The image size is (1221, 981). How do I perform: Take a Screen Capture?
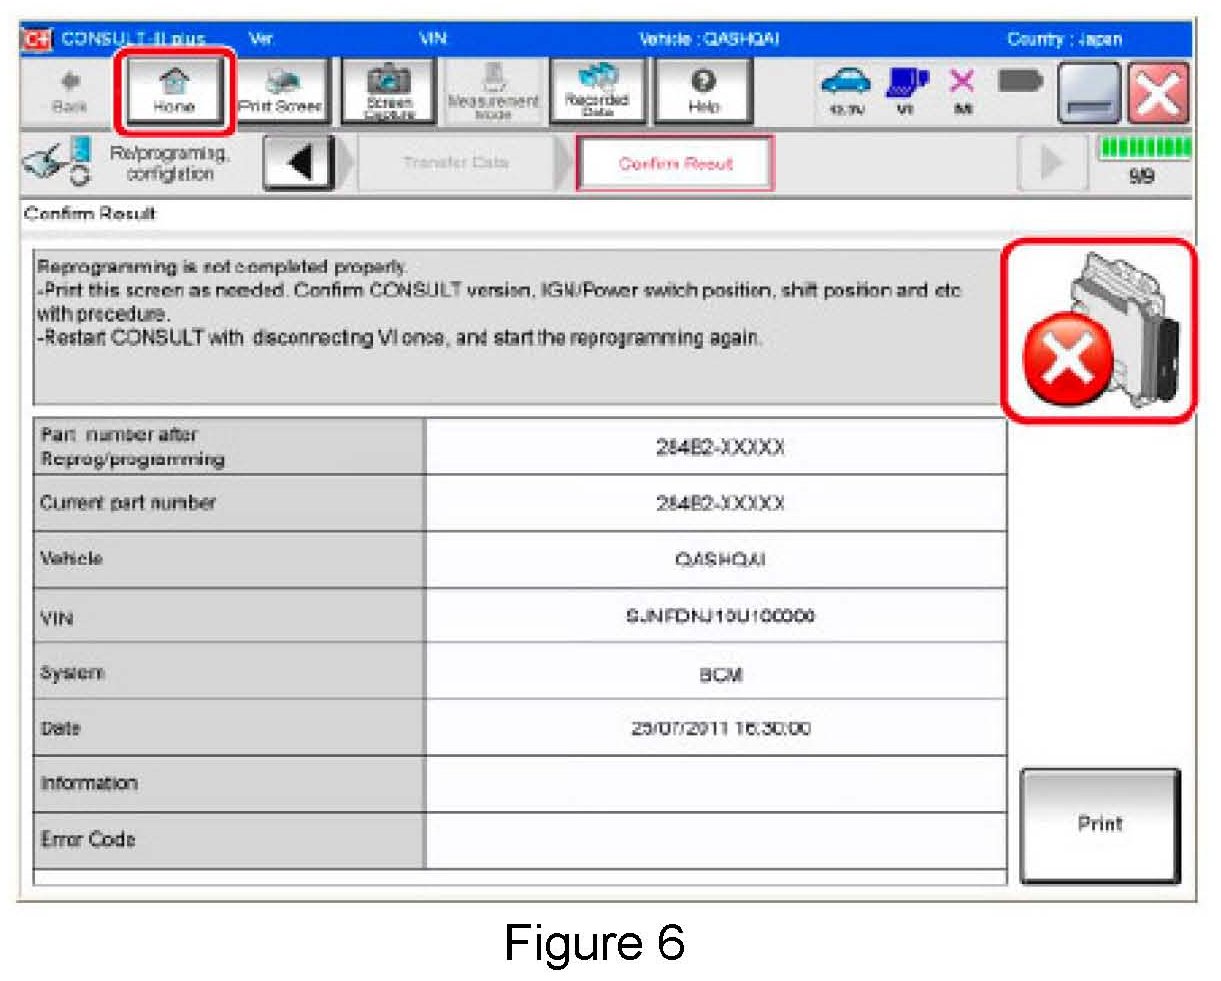tap(388, 91)
